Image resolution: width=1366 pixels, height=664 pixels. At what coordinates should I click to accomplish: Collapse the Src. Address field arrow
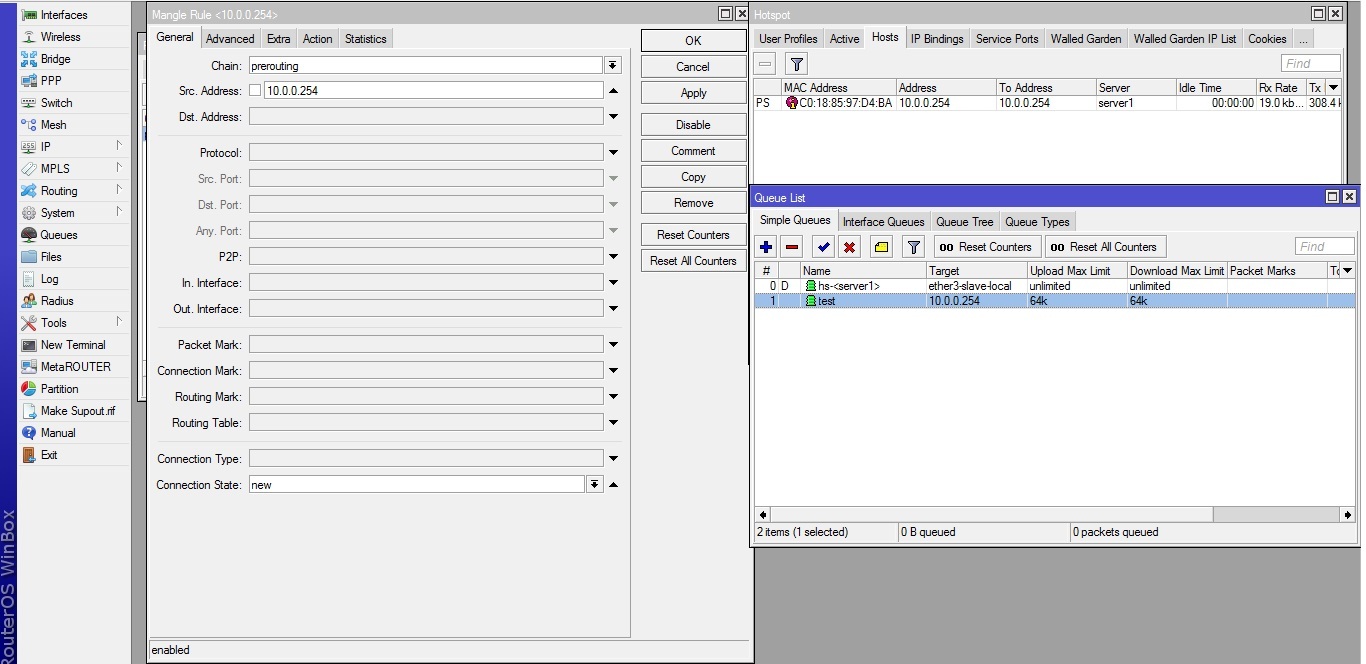613,91
